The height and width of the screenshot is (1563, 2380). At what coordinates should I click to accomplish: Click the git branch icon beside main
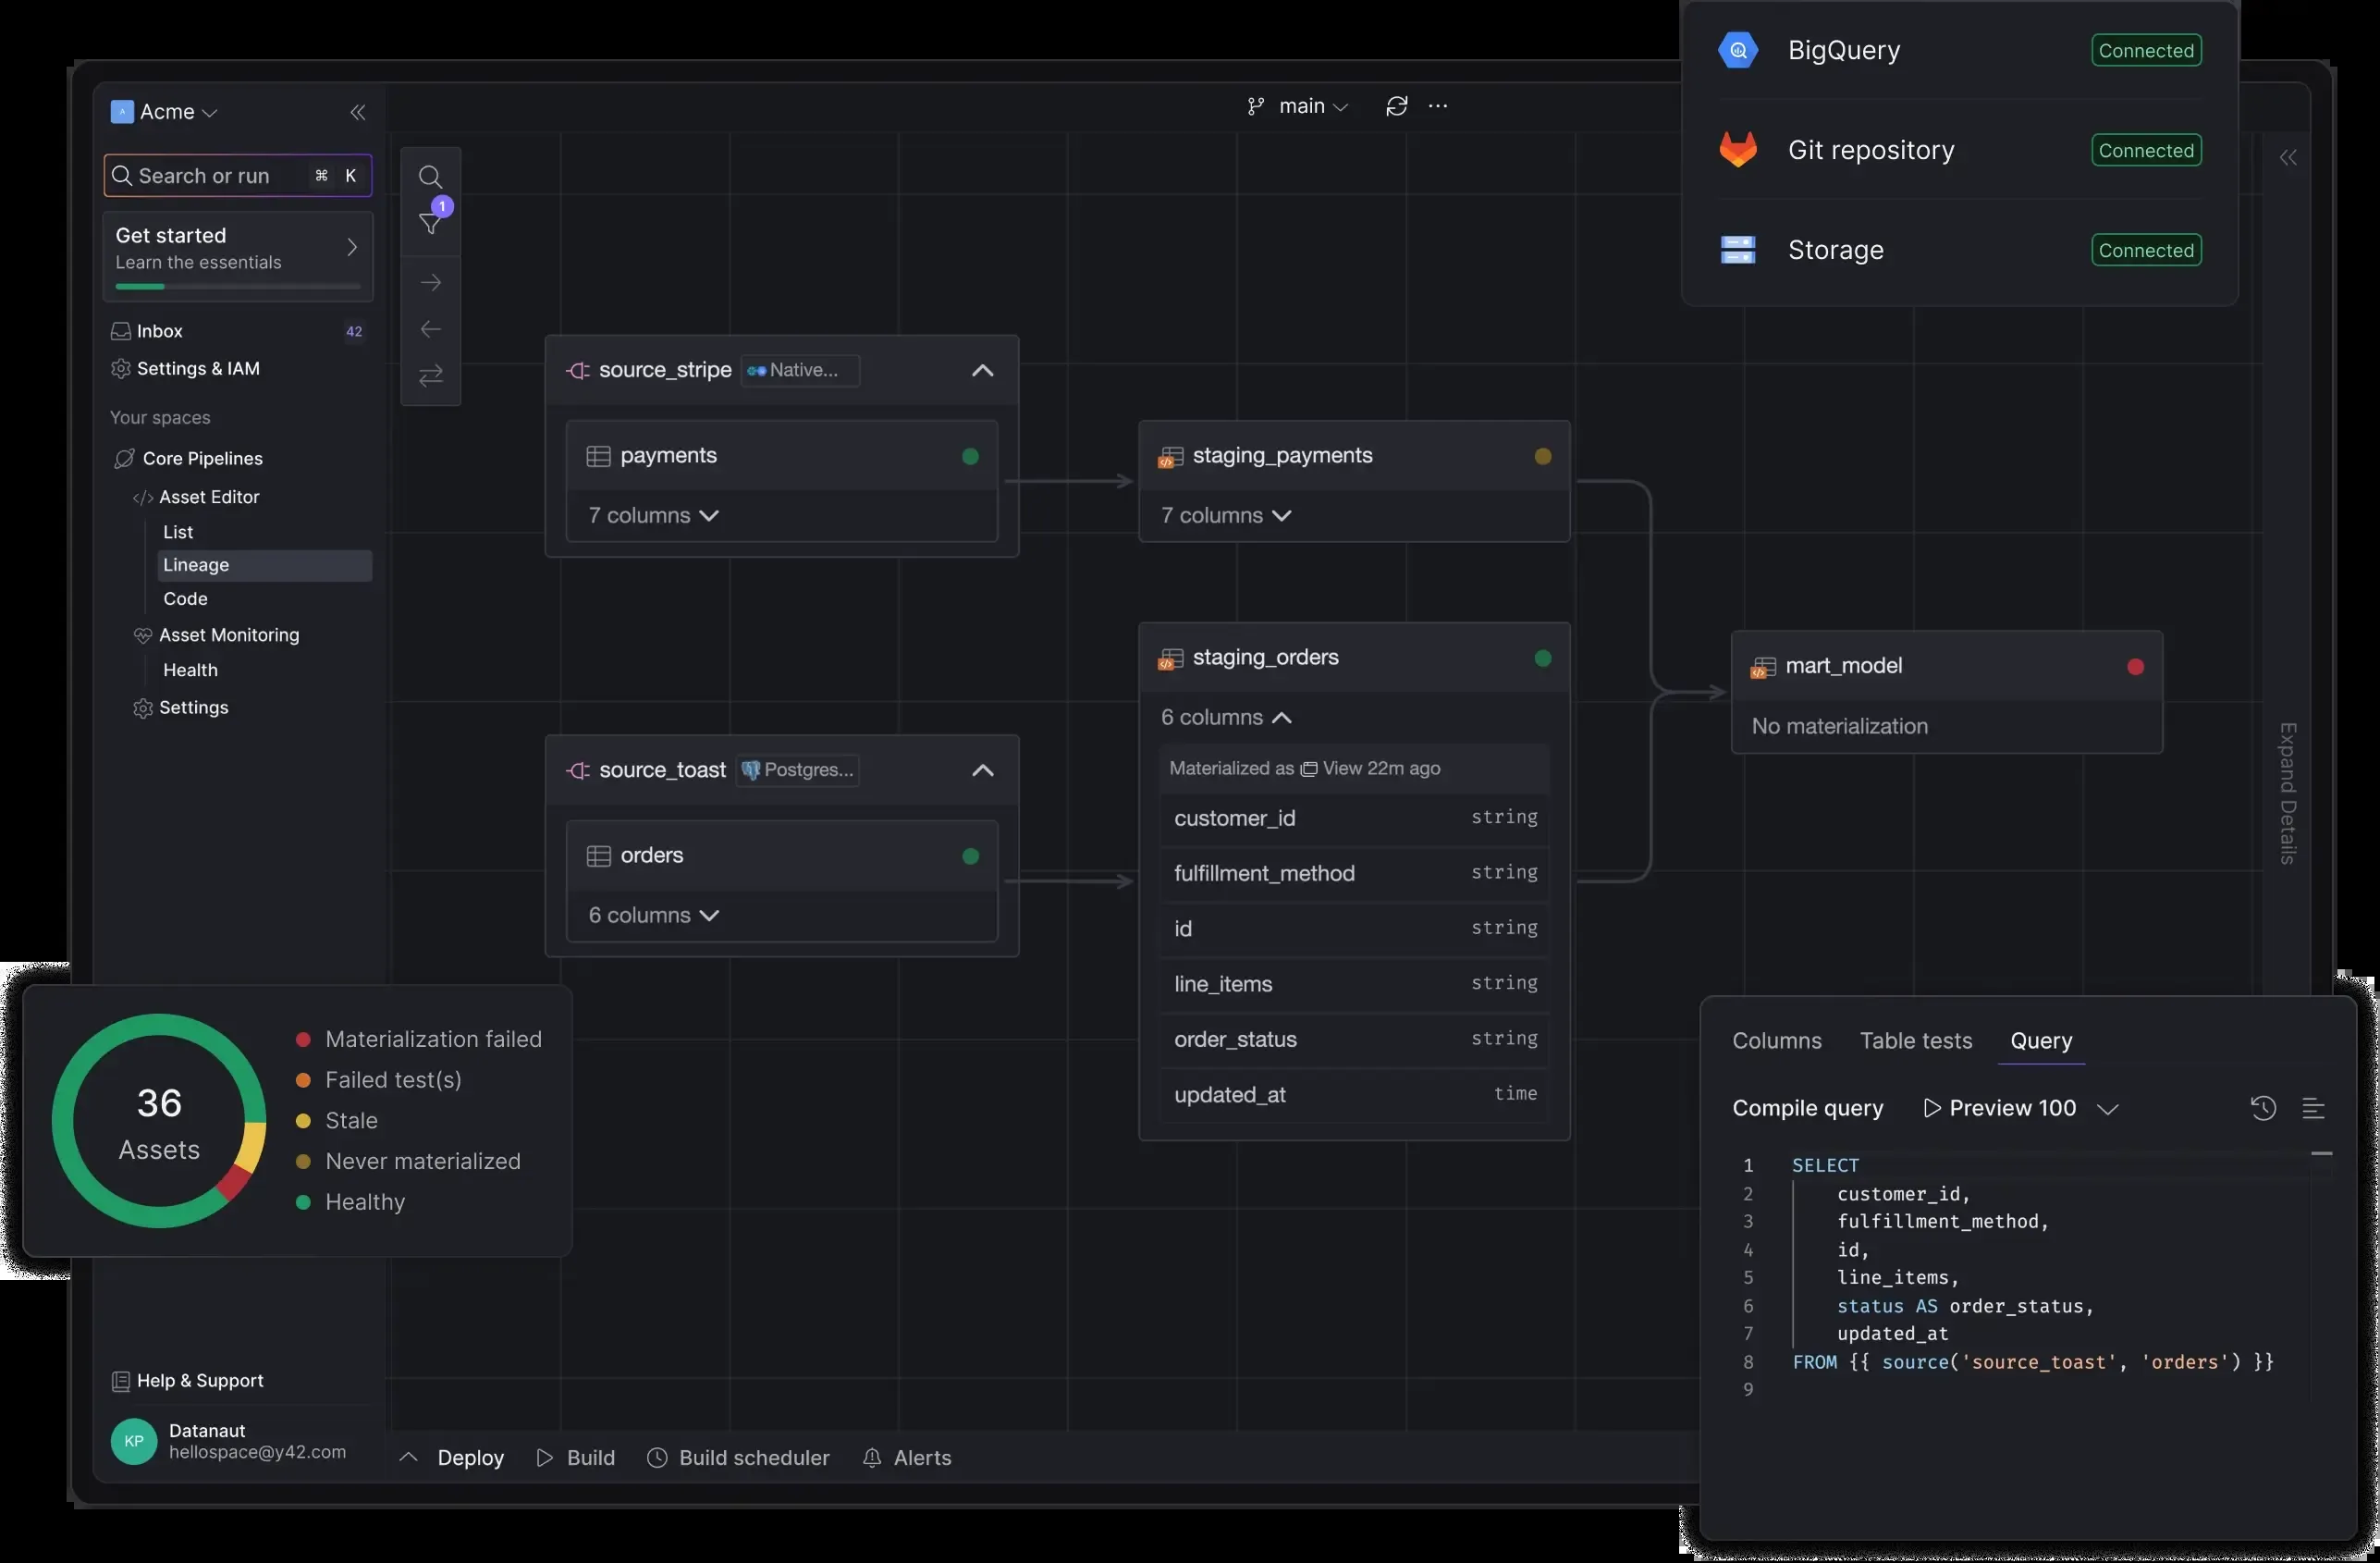click(x=1256, y=106)
